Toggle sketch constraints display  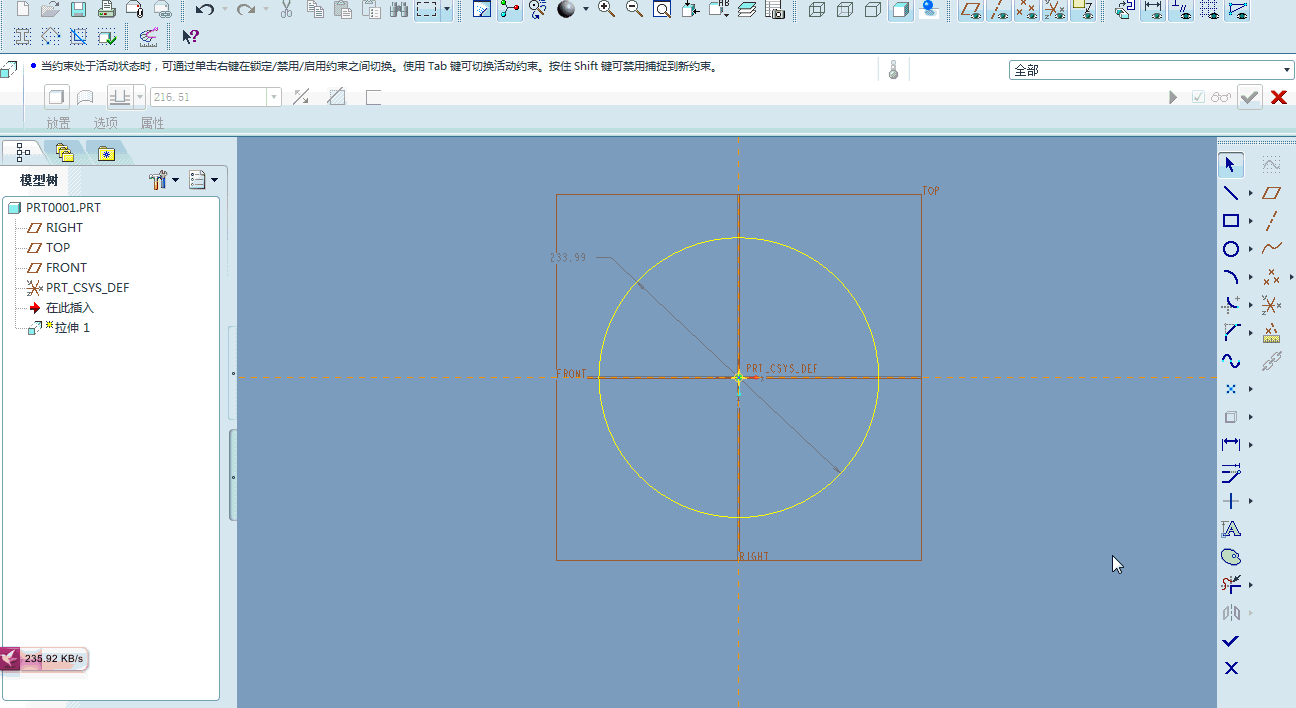1181,10
